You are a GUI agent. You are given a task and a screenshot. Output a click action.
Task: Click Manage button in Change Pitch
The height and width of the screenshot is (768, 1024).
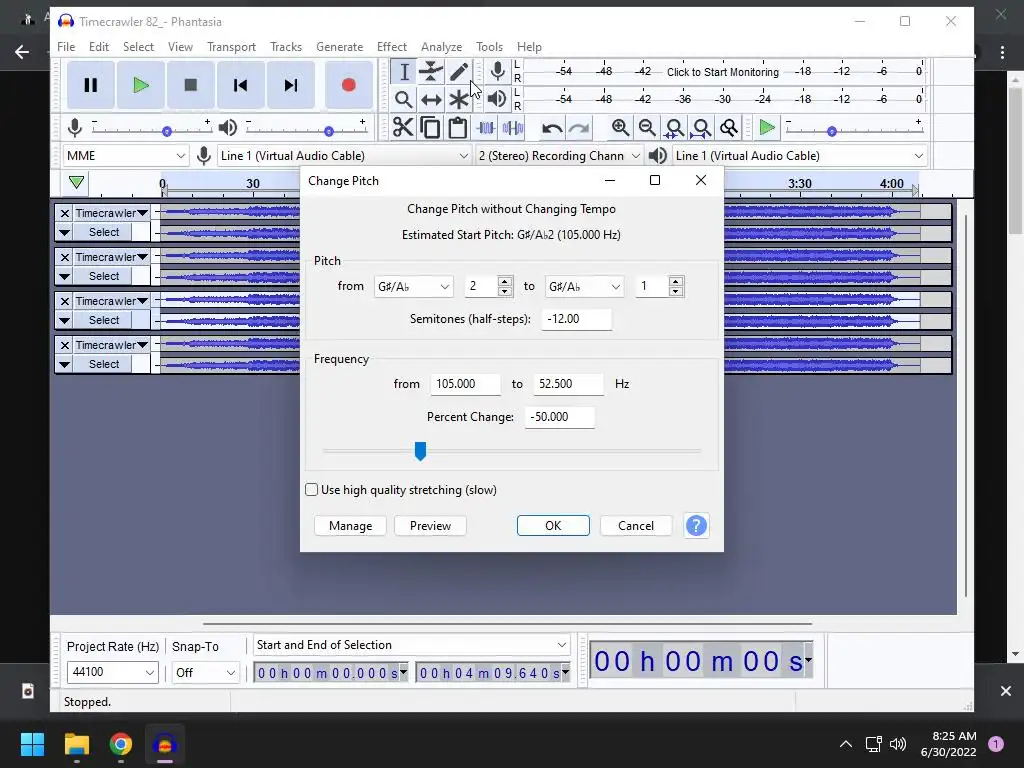[351, 526]
